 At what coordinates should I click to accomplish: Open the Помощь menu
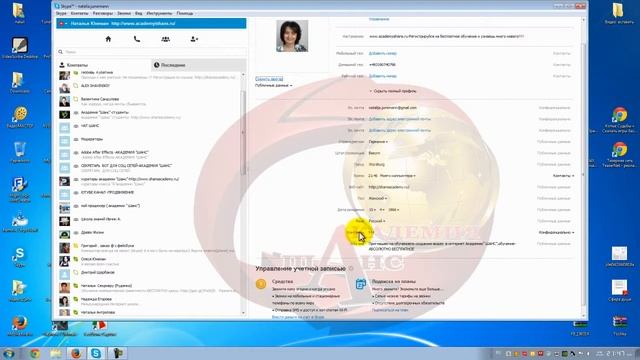click(x=184, y=13)
